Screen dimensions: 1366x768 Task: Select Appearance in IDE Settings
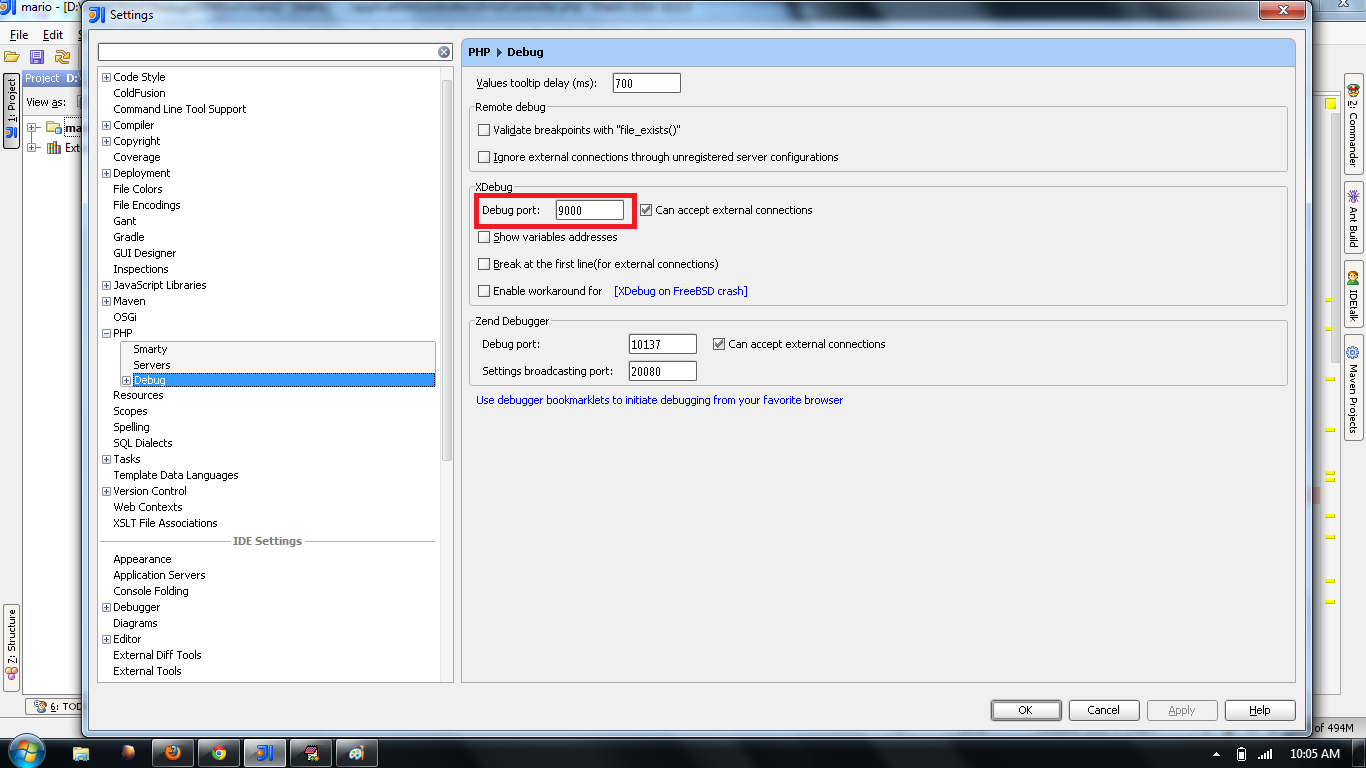[142, 559]
